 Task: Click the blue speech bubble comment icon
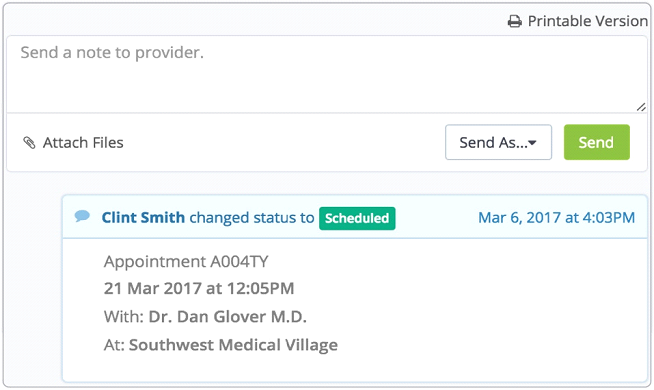coord(82,216)
